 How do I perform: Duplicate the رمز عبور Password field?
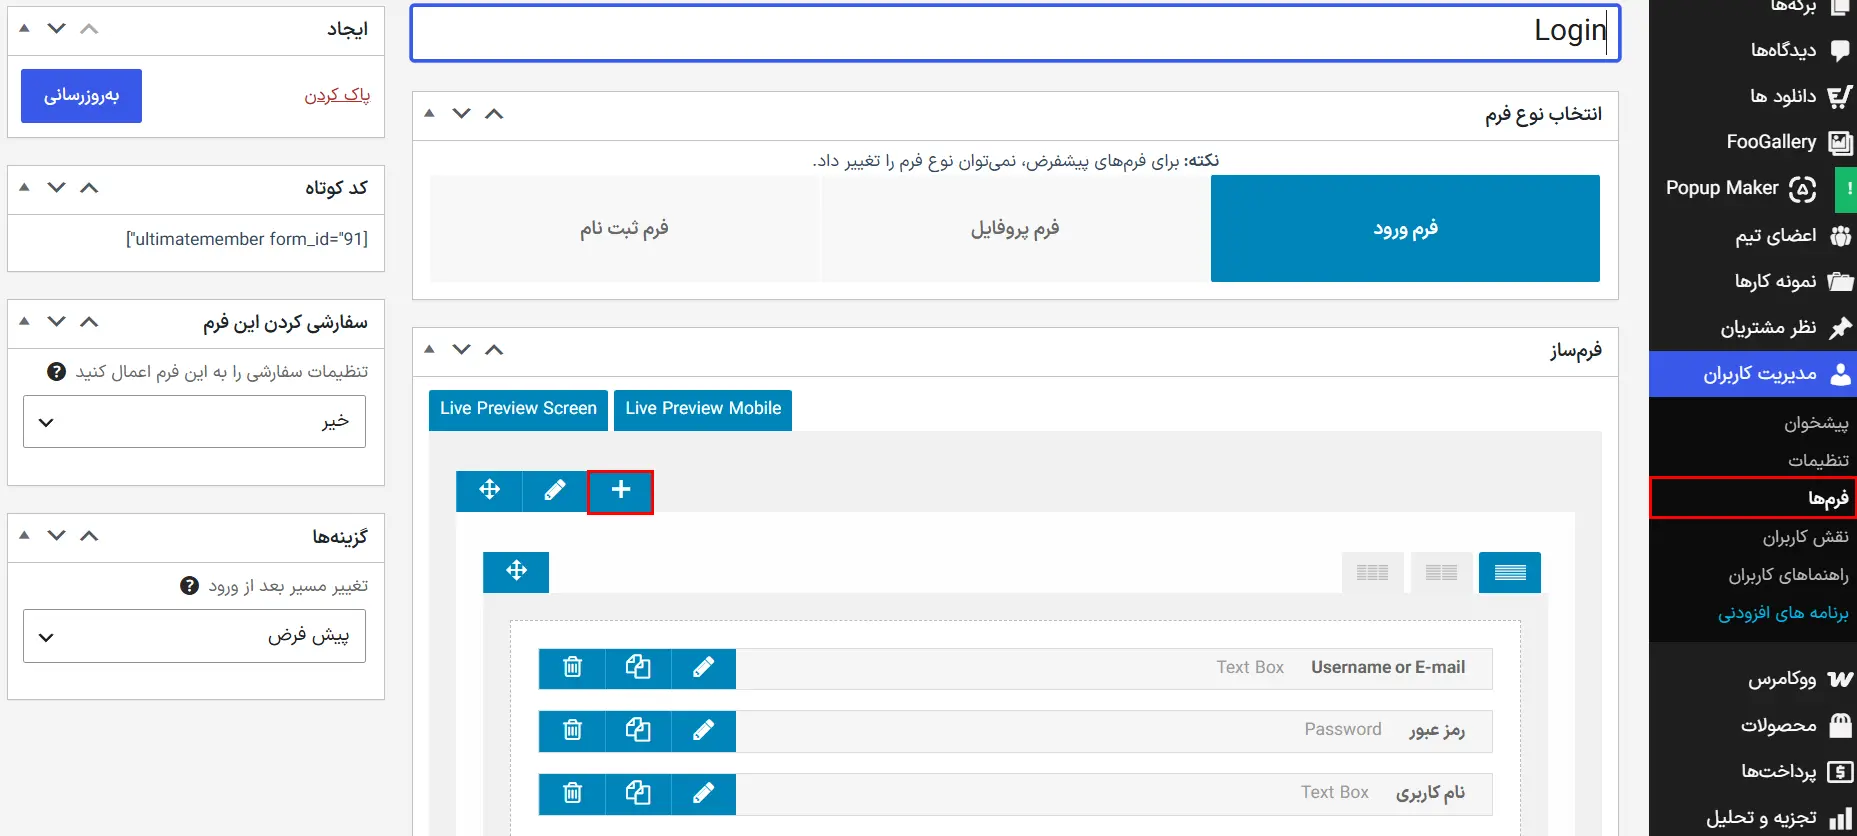[638, 731]
